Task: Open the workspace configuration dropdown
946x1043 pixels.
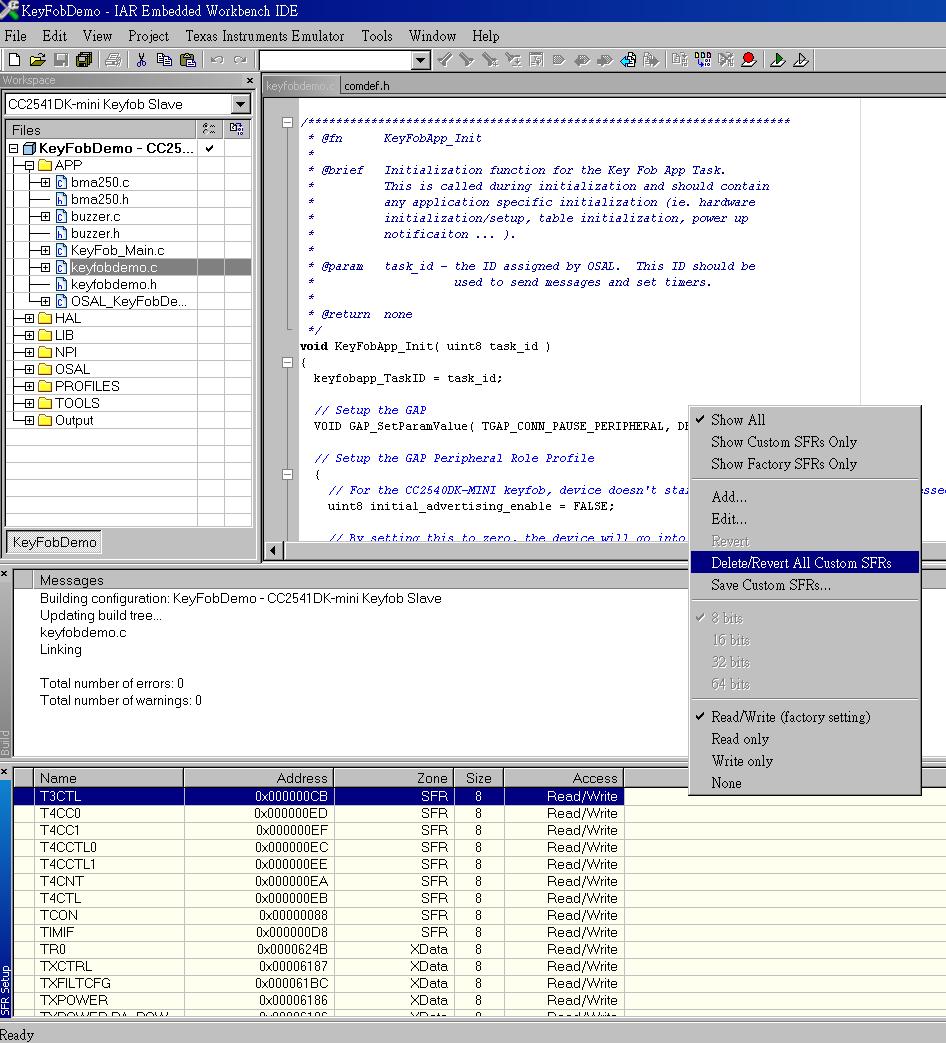Action: [240, 104]
